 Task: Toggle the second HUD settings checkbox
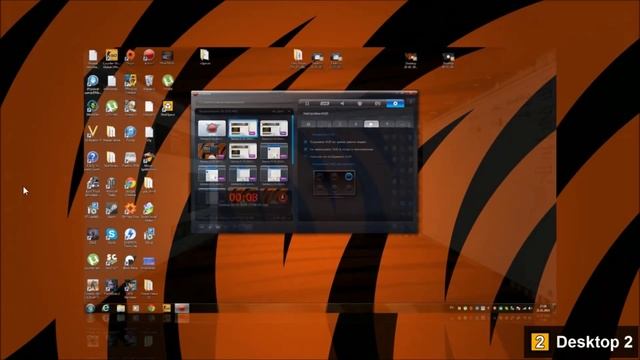[306, 149]
